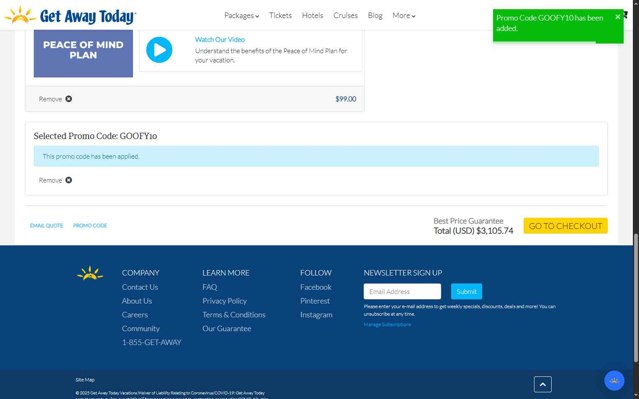Click the newsletter Submit button
The width and height of the screenshot is (639, 399).
point(466,291)
